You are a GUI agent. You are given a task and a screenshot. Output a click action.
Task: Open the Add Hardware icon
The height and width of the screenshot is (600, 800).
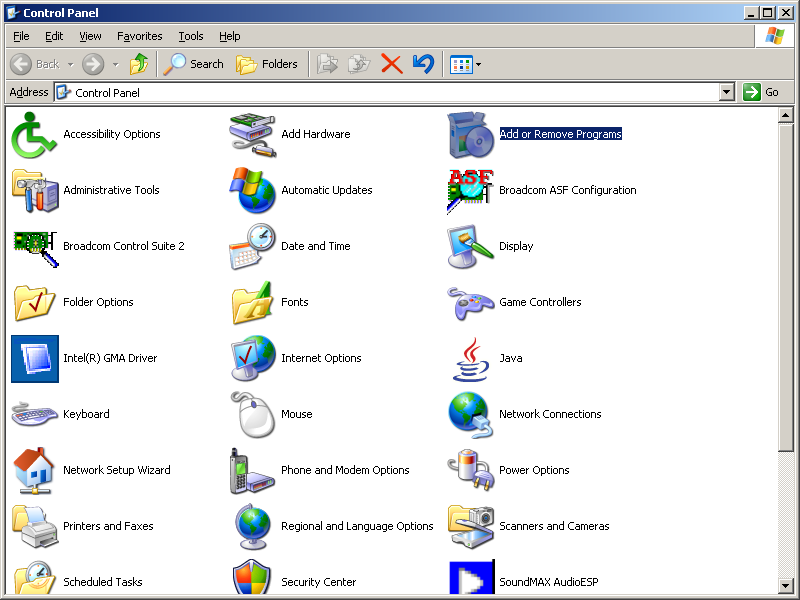[x=253, y=134]
